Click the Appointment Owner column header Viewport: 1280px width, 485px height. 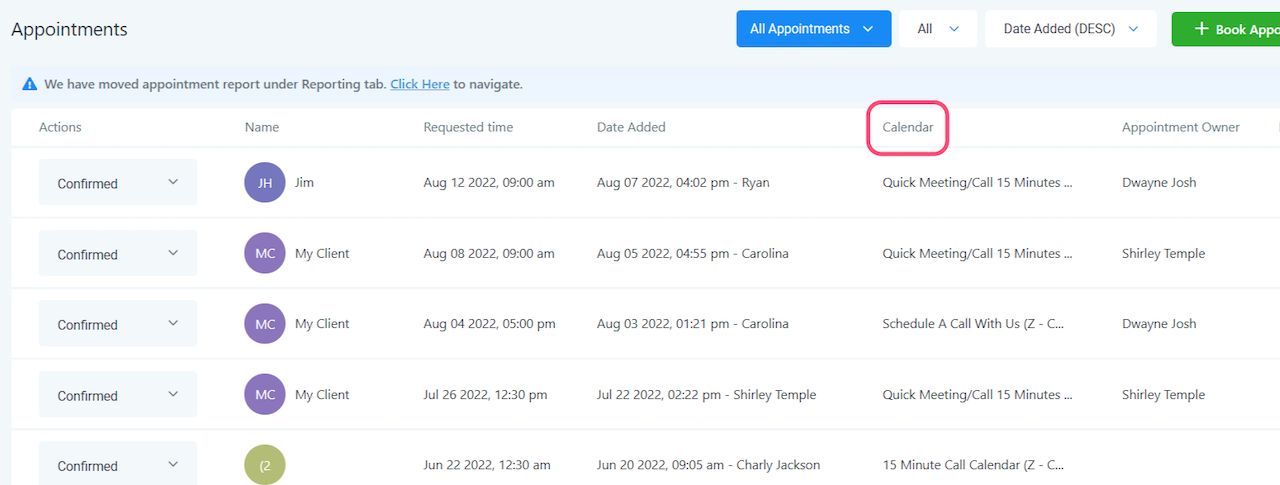[1181, 127]
